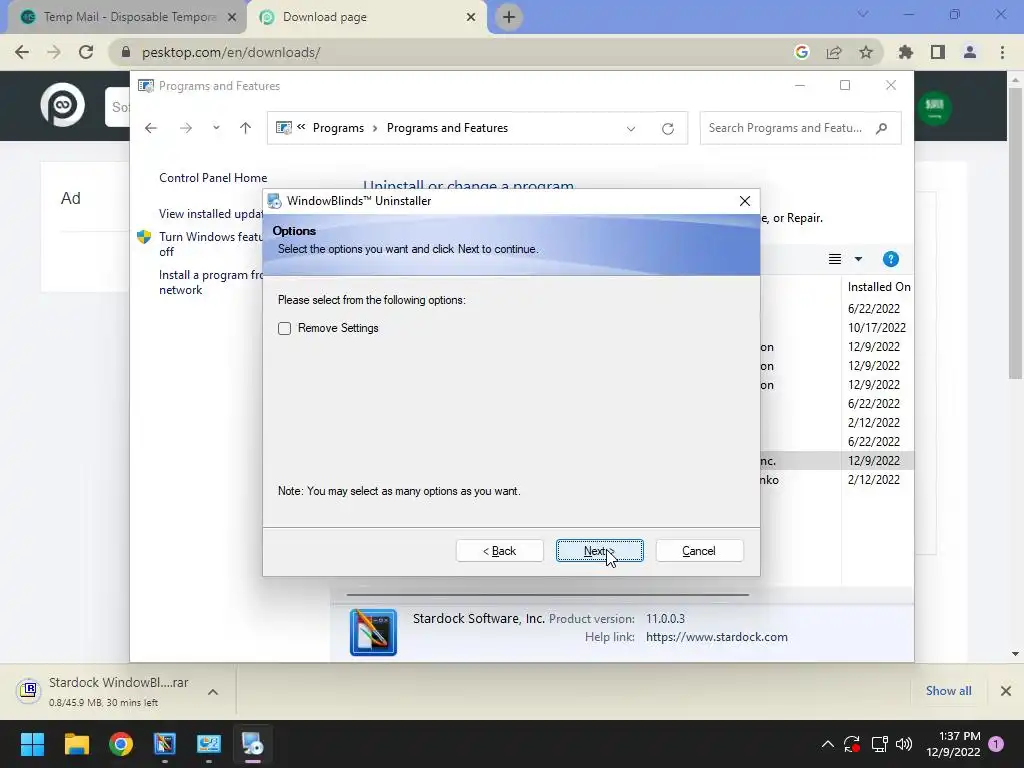Screen dimensions: 1024x768
Task: Click Search Programs and Features box
Action: click(x=800, y=128)
